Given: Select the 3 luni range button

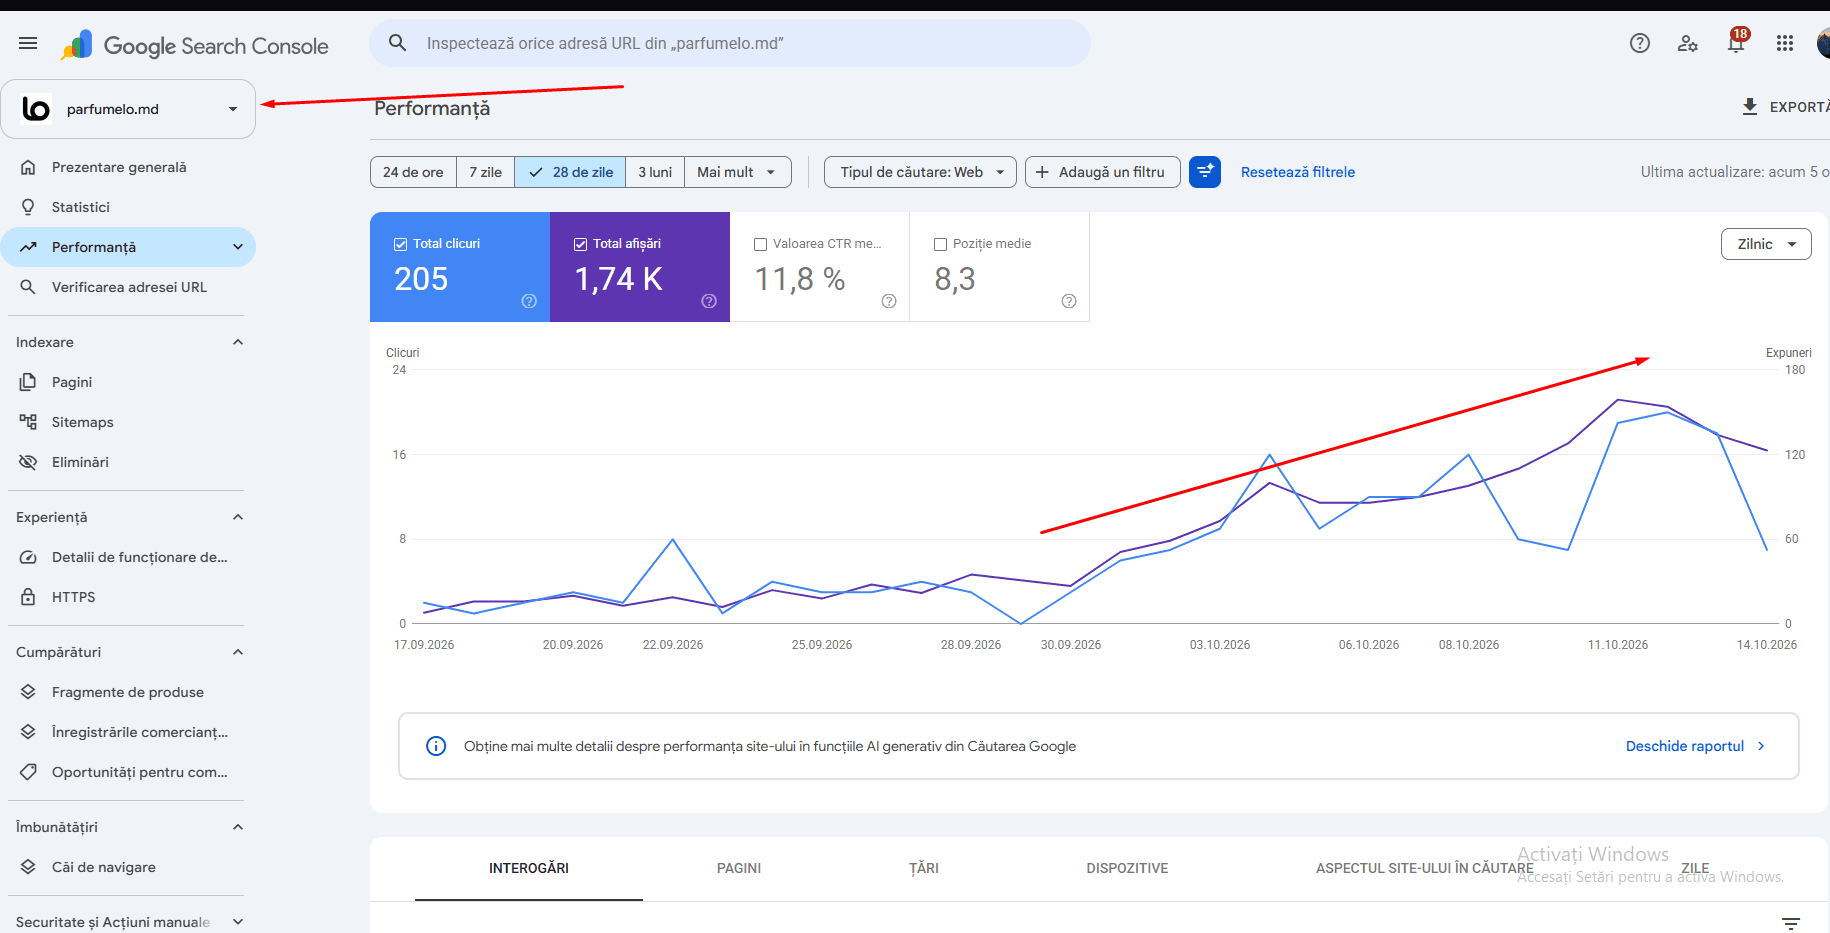Looking at the screenshot, I should point(655,172).
